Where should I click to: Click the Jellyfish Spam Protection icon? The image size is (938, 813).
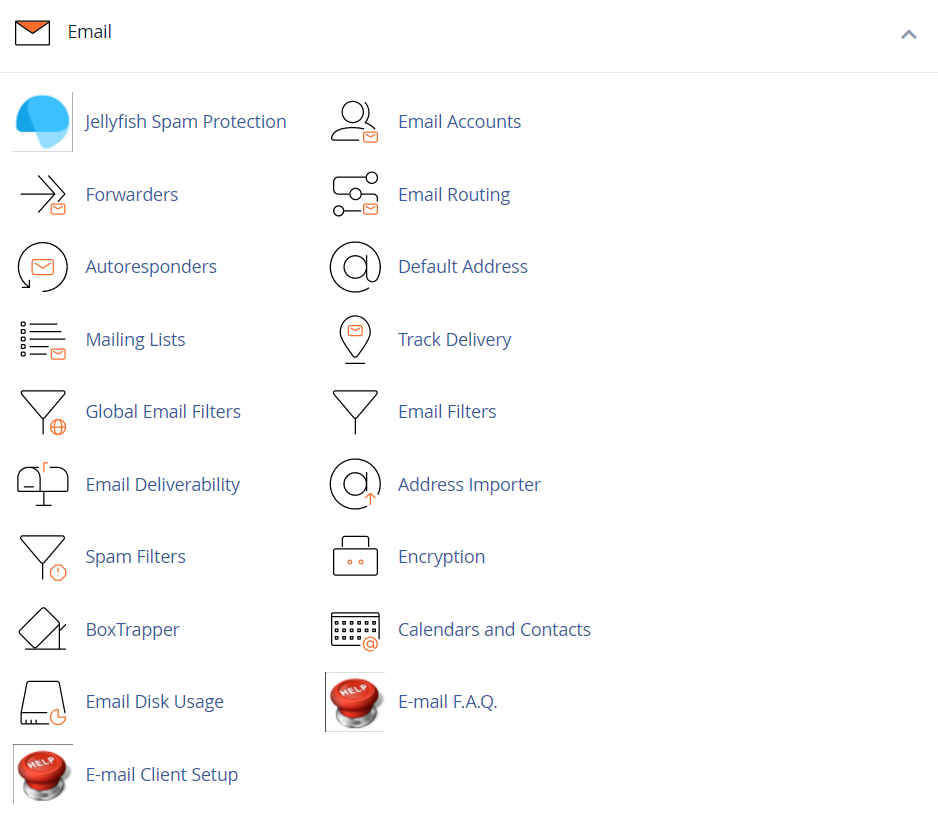[x=42, y=122]
